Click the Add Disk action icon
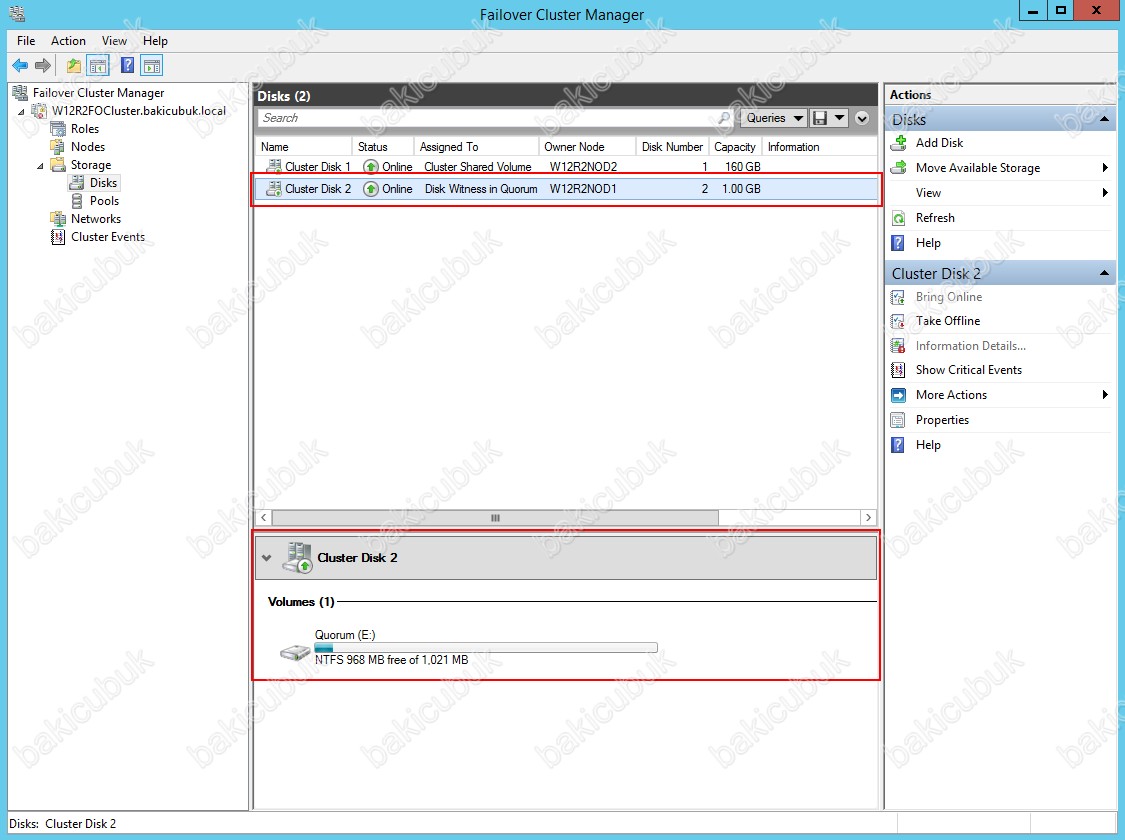The height and width of the screenshot is (840, 1125). pyautogui.click(x=898, y=143)
